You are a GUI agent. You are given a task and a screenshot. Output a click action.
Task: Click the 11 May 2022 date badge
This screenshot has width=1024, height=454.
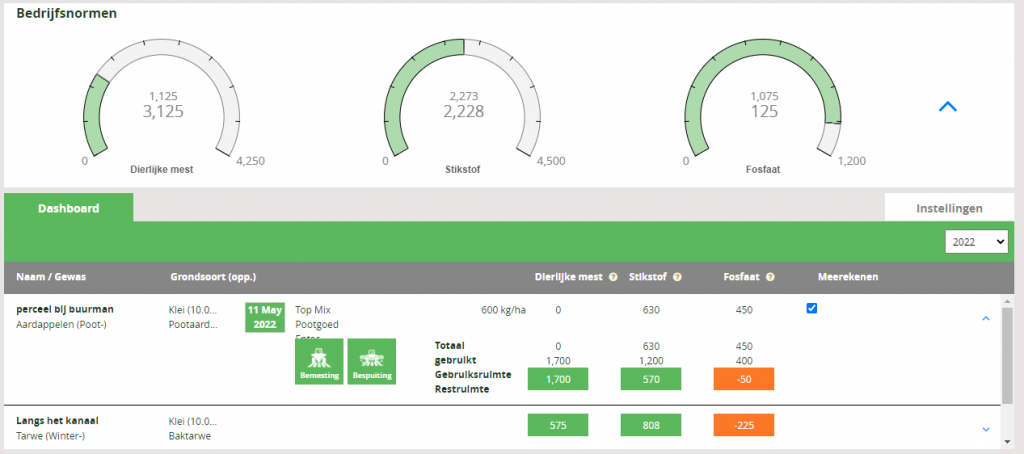(x=266, y=317)
